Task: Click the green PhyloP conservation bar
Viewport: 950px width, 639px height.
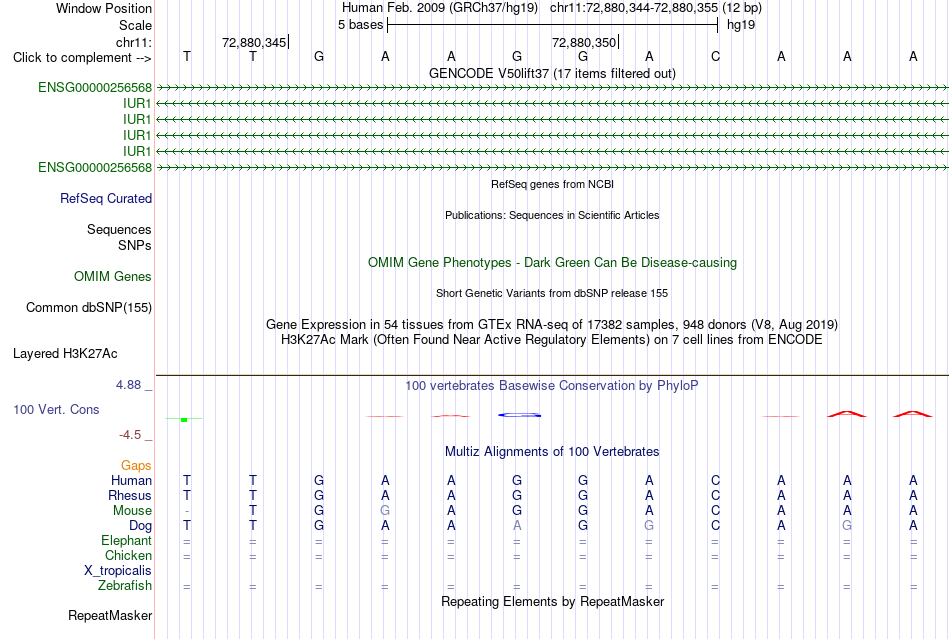Action: point(184,419)
